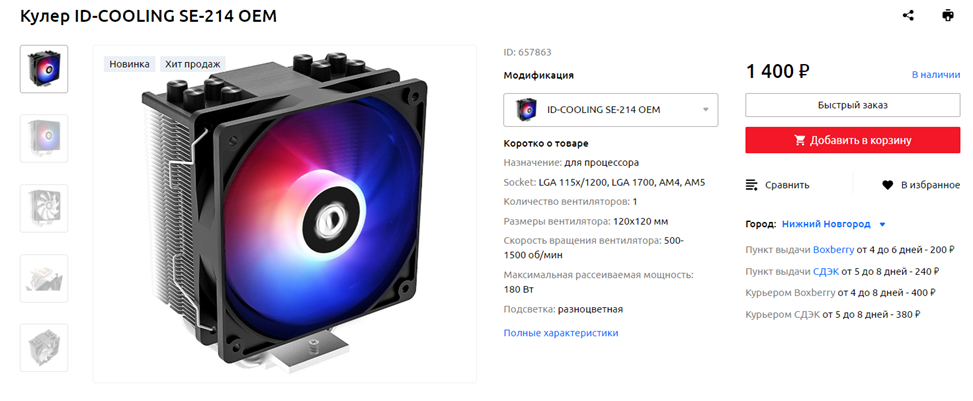Viewport: 973px width, 401px height.
Task: Click the cart icon in red button
Action: (x=800, y=141)
